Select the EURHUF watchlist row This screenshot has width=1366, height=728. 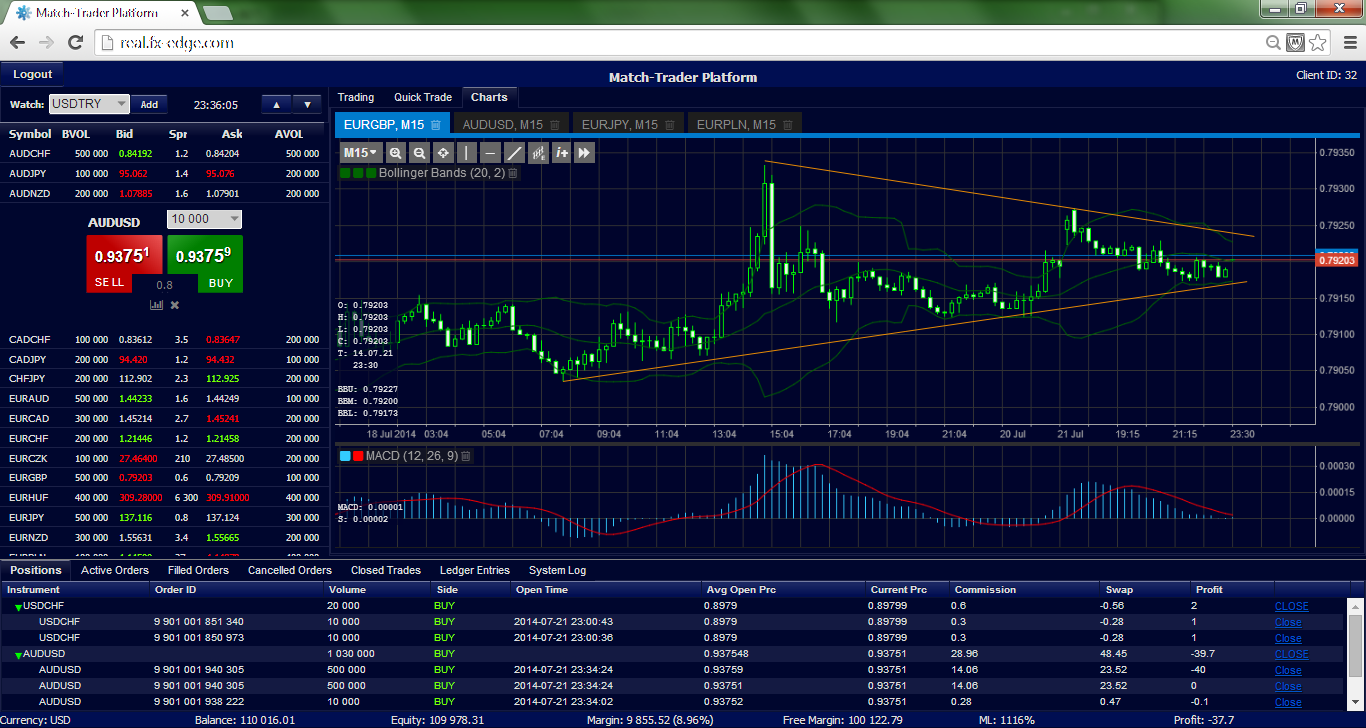coord(164,498)
